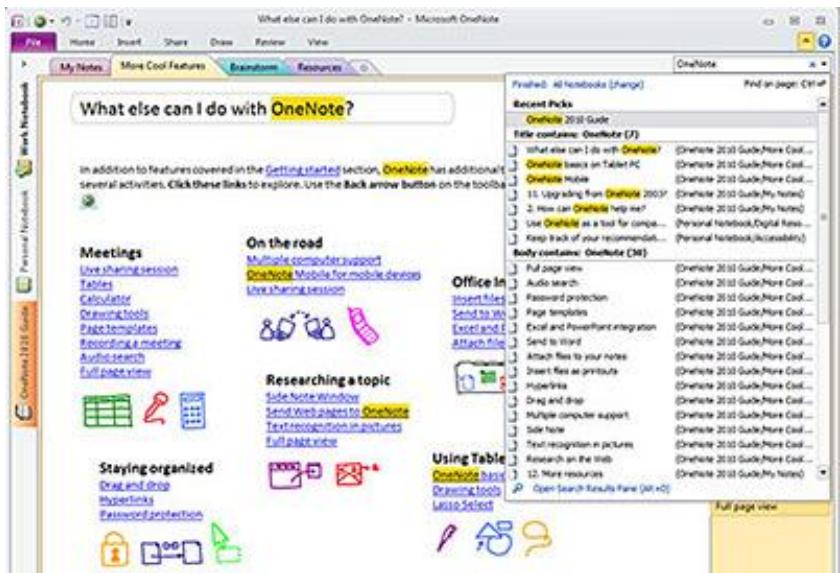Open the Drag and drop link under Staying organized
The height and width of the screenshot is (573, 840).
134,485
